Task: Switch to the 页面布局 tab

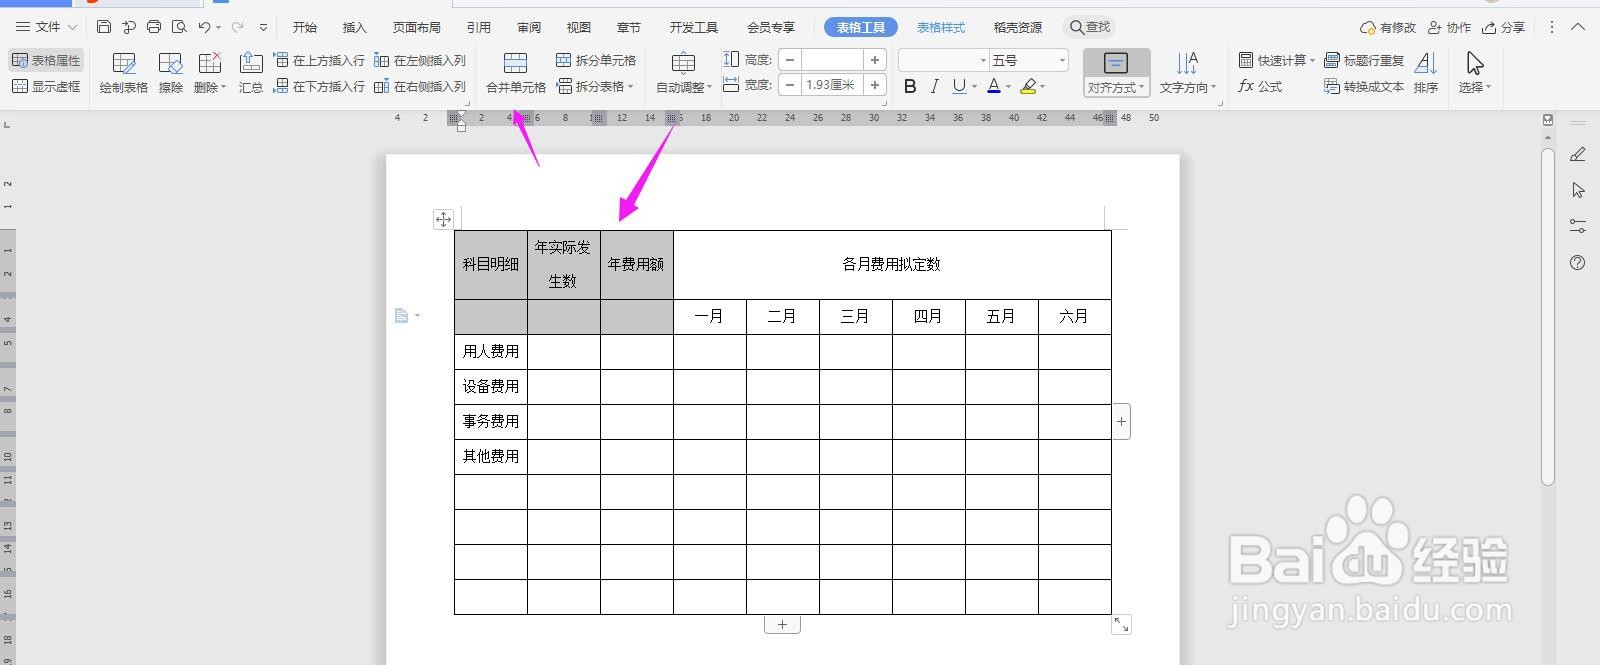Action: pyautogui.click(x=417, y=27)
